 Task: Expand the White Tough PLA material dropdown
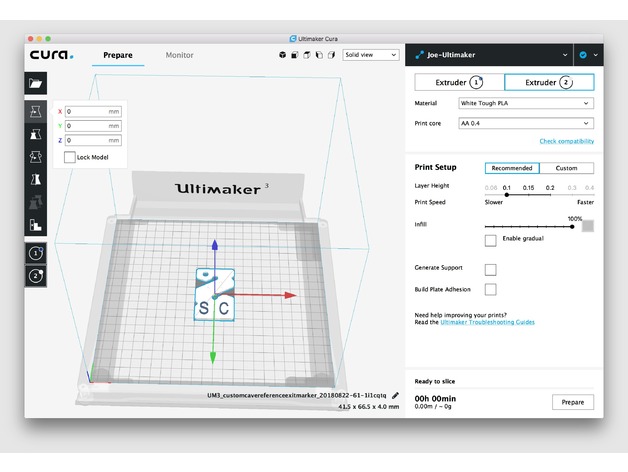point(526,103)
